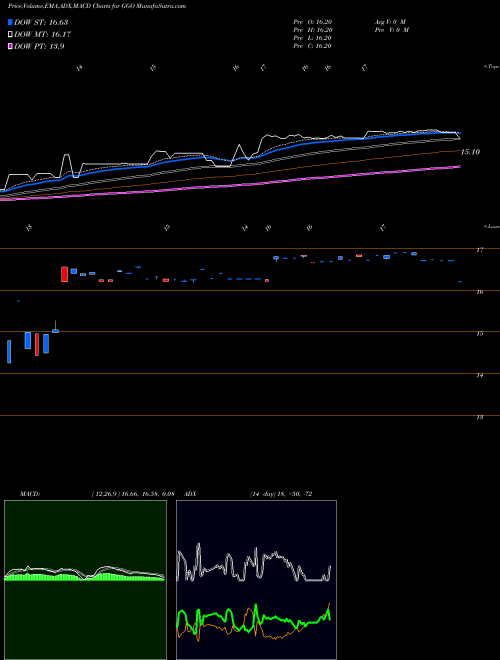The image size is (500, 660).
Task: Click the white DOW MT legend swatch
Action: [10, 35]
